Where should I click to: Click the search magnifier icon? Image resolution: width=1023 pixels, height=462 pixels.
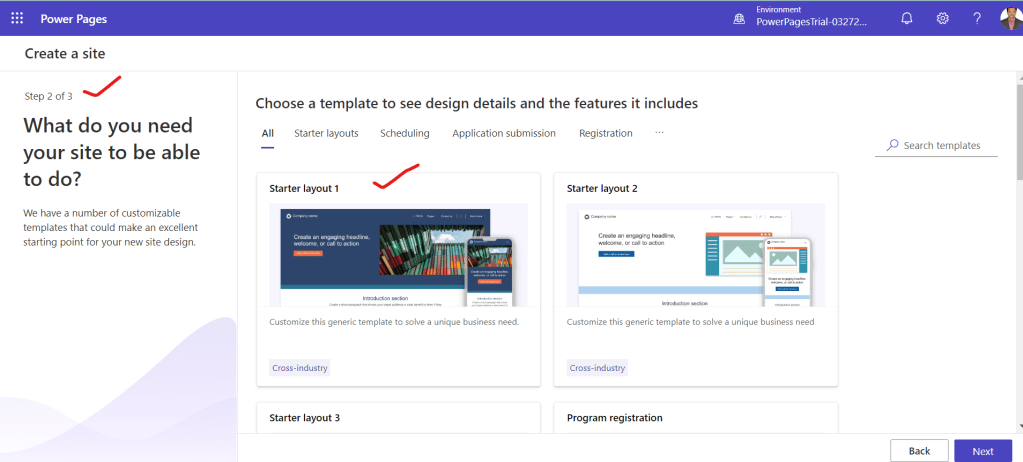click(x=892, y=145)
